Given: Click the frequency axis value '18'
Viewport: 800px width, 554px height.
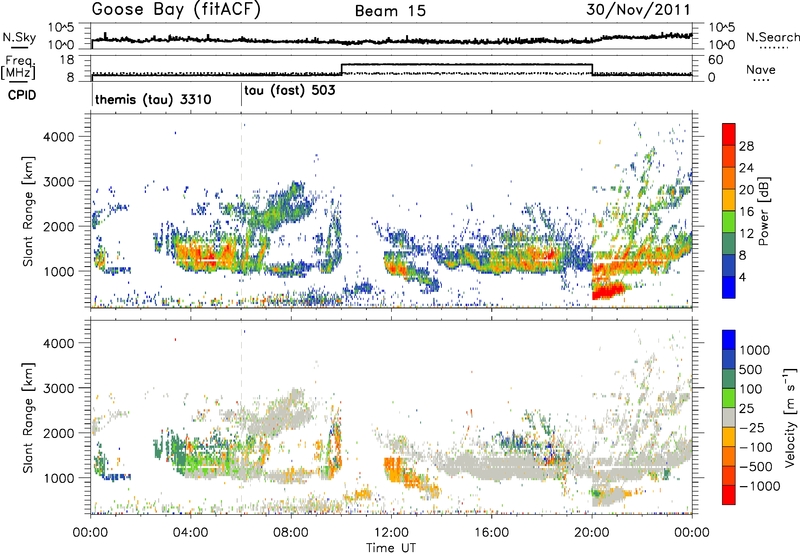Looking at the screenshot, I should [67, 60].
